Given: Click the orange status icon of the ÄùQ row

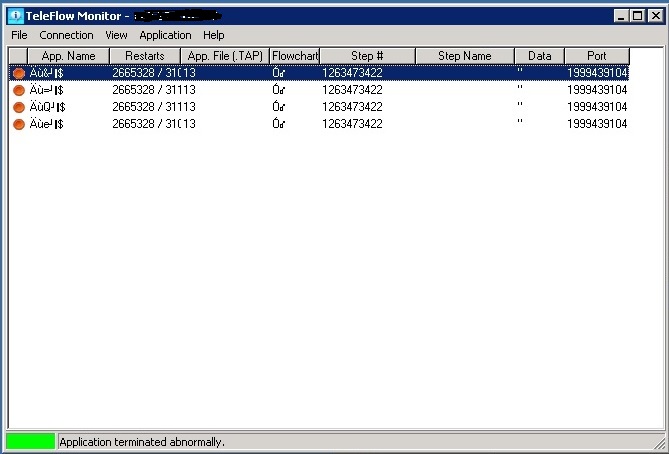Looking at the screenshot, I should 19,107.
